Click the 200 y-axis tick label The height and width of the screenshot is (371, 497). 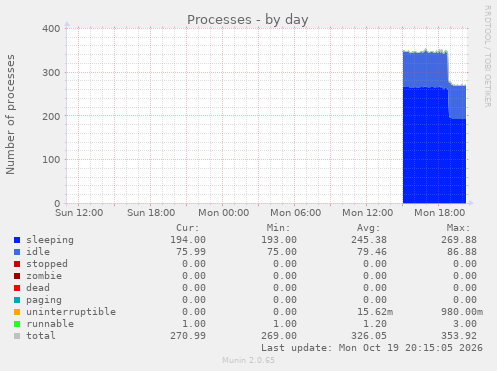point(51,116)
